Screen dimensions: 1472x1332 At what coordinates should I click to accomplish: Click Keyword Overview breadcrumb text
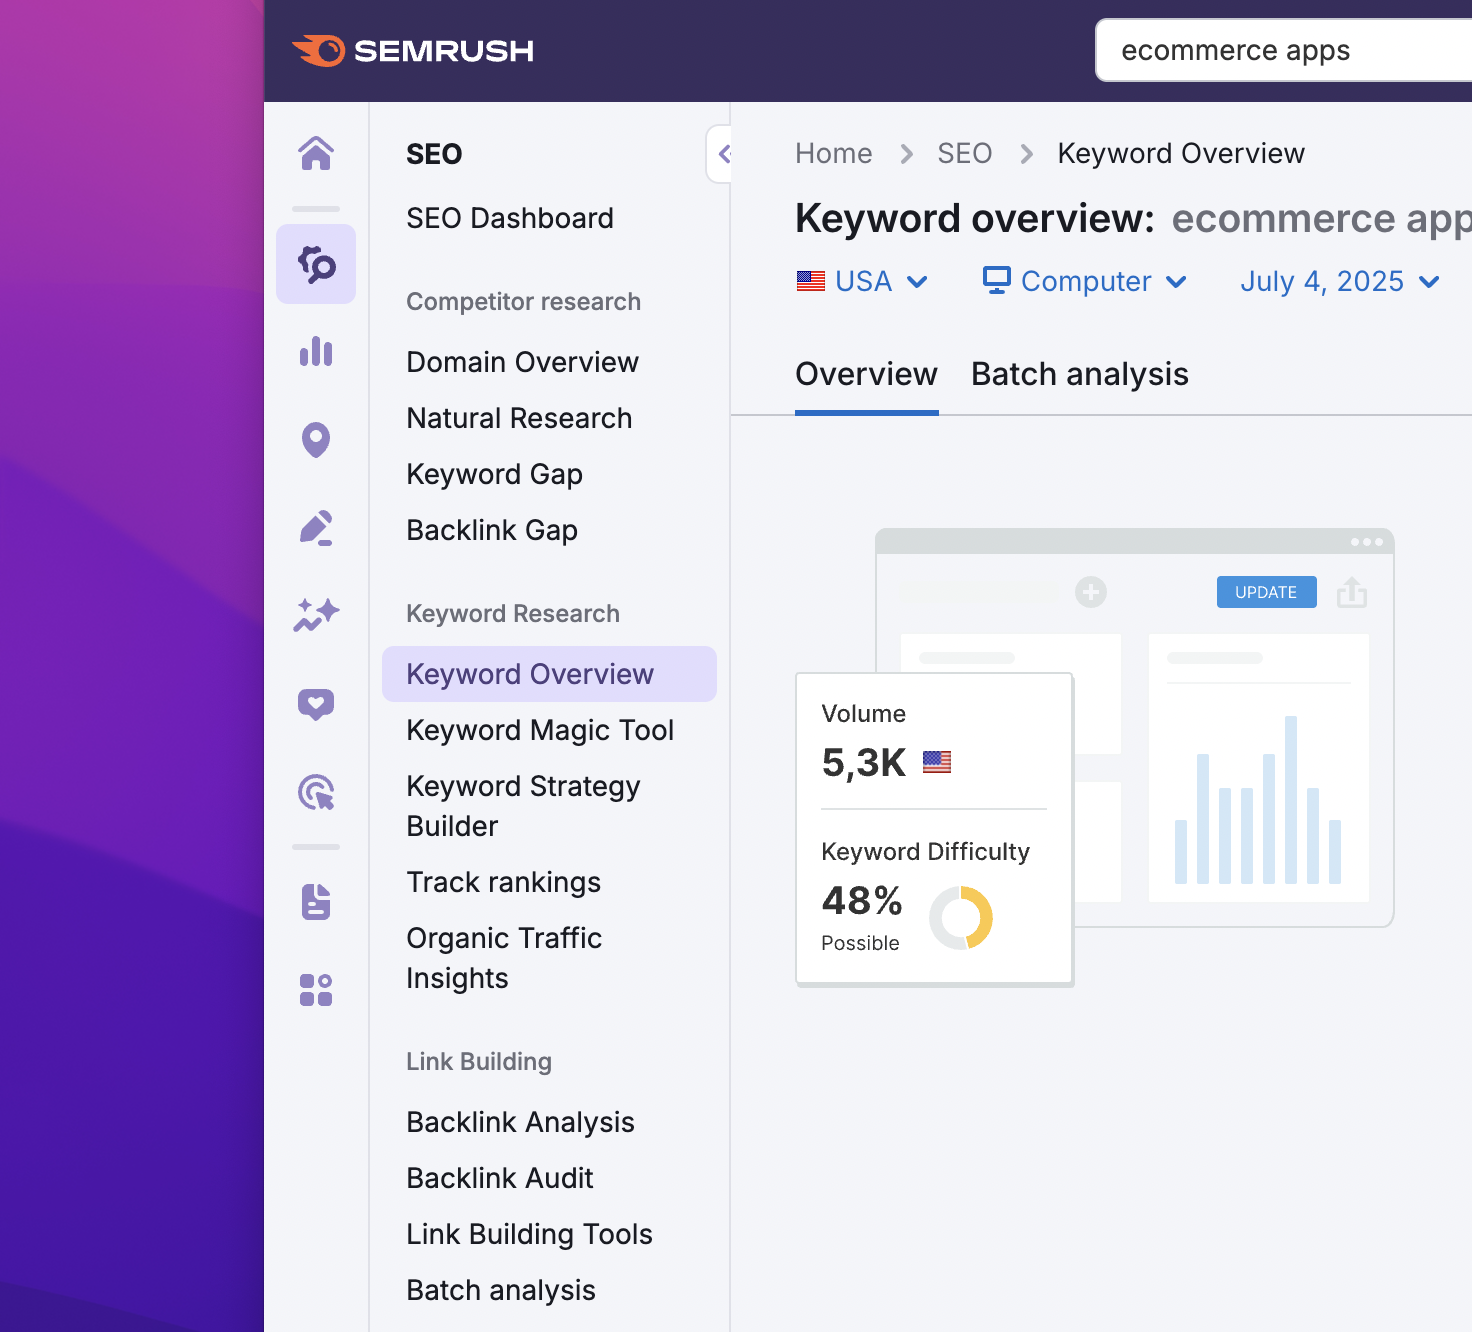(x=1181, y=153)
